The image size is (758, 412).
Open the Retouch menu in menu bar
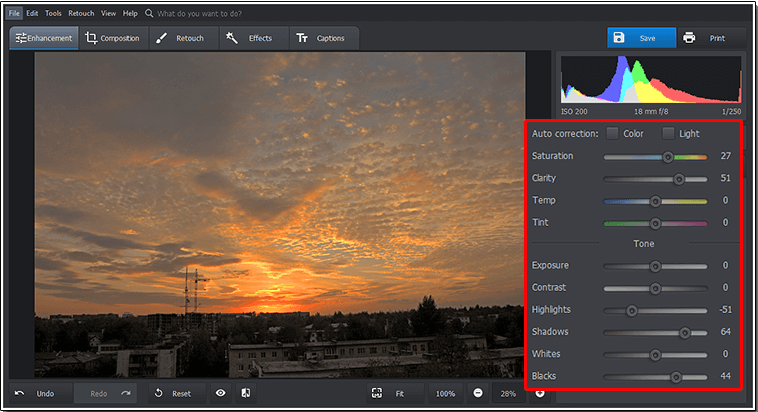point(81,13)
